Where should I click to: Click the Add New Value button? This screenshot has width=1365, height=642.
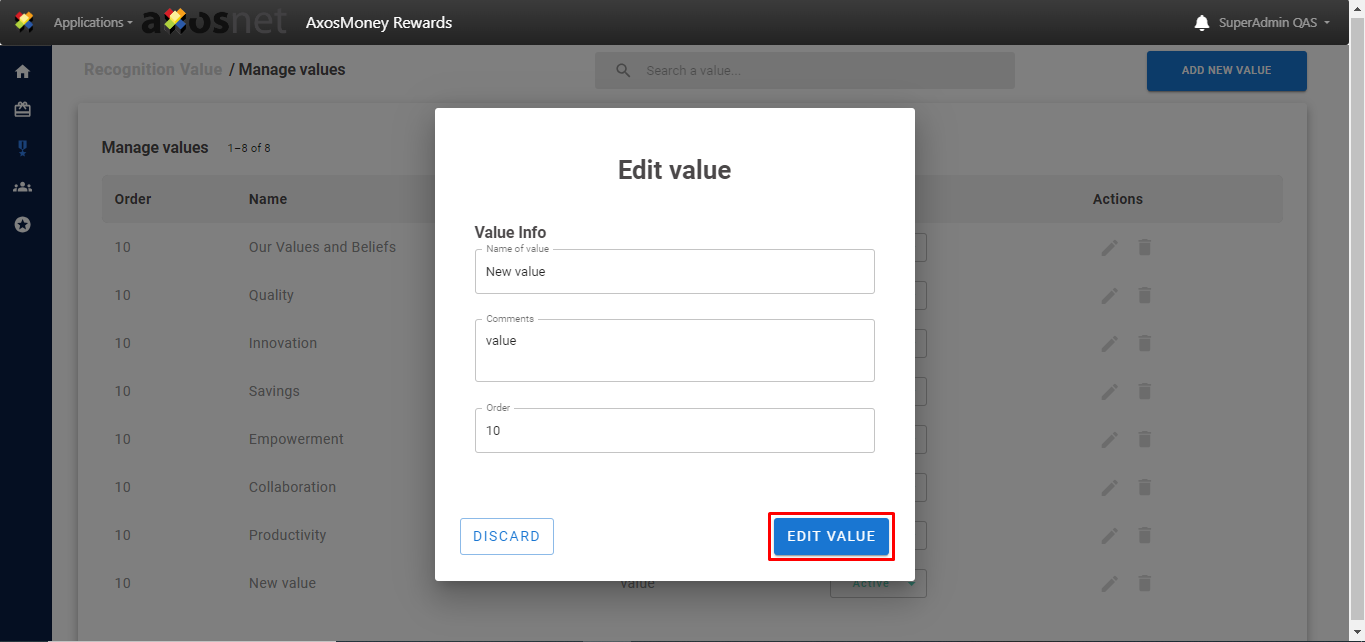(1226, 71)
